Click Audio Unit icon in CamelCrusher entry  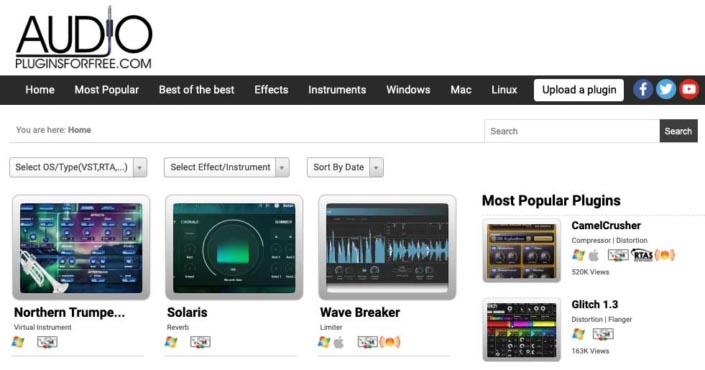pos(665,255)
